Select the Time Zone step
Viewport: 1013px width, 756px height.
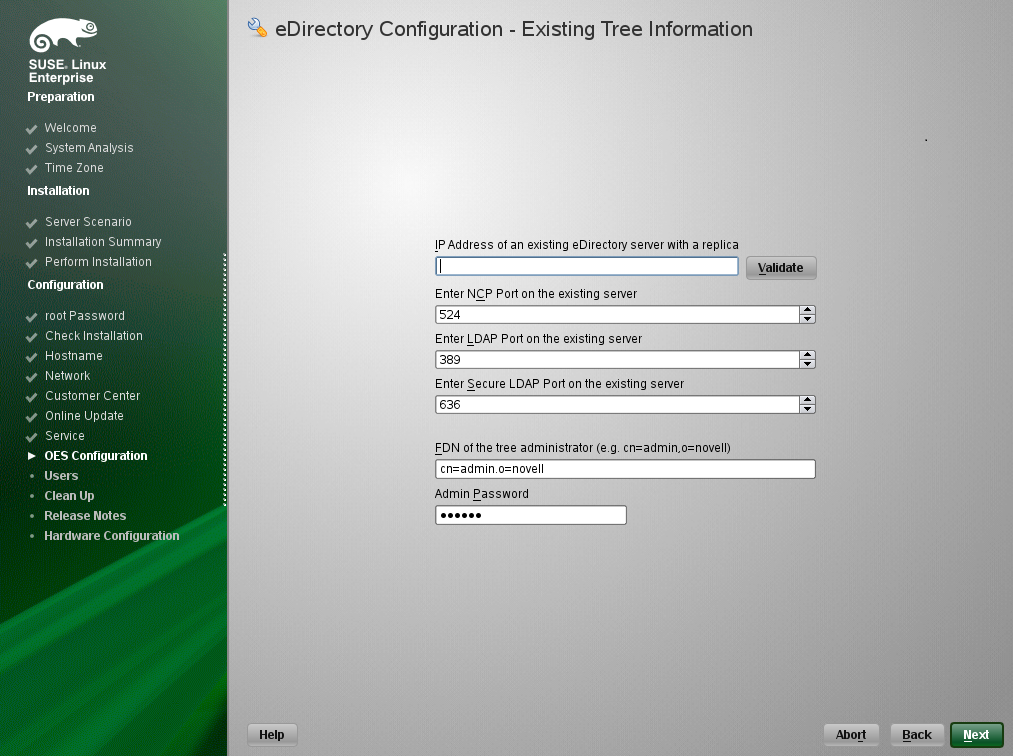pos(74,168)
